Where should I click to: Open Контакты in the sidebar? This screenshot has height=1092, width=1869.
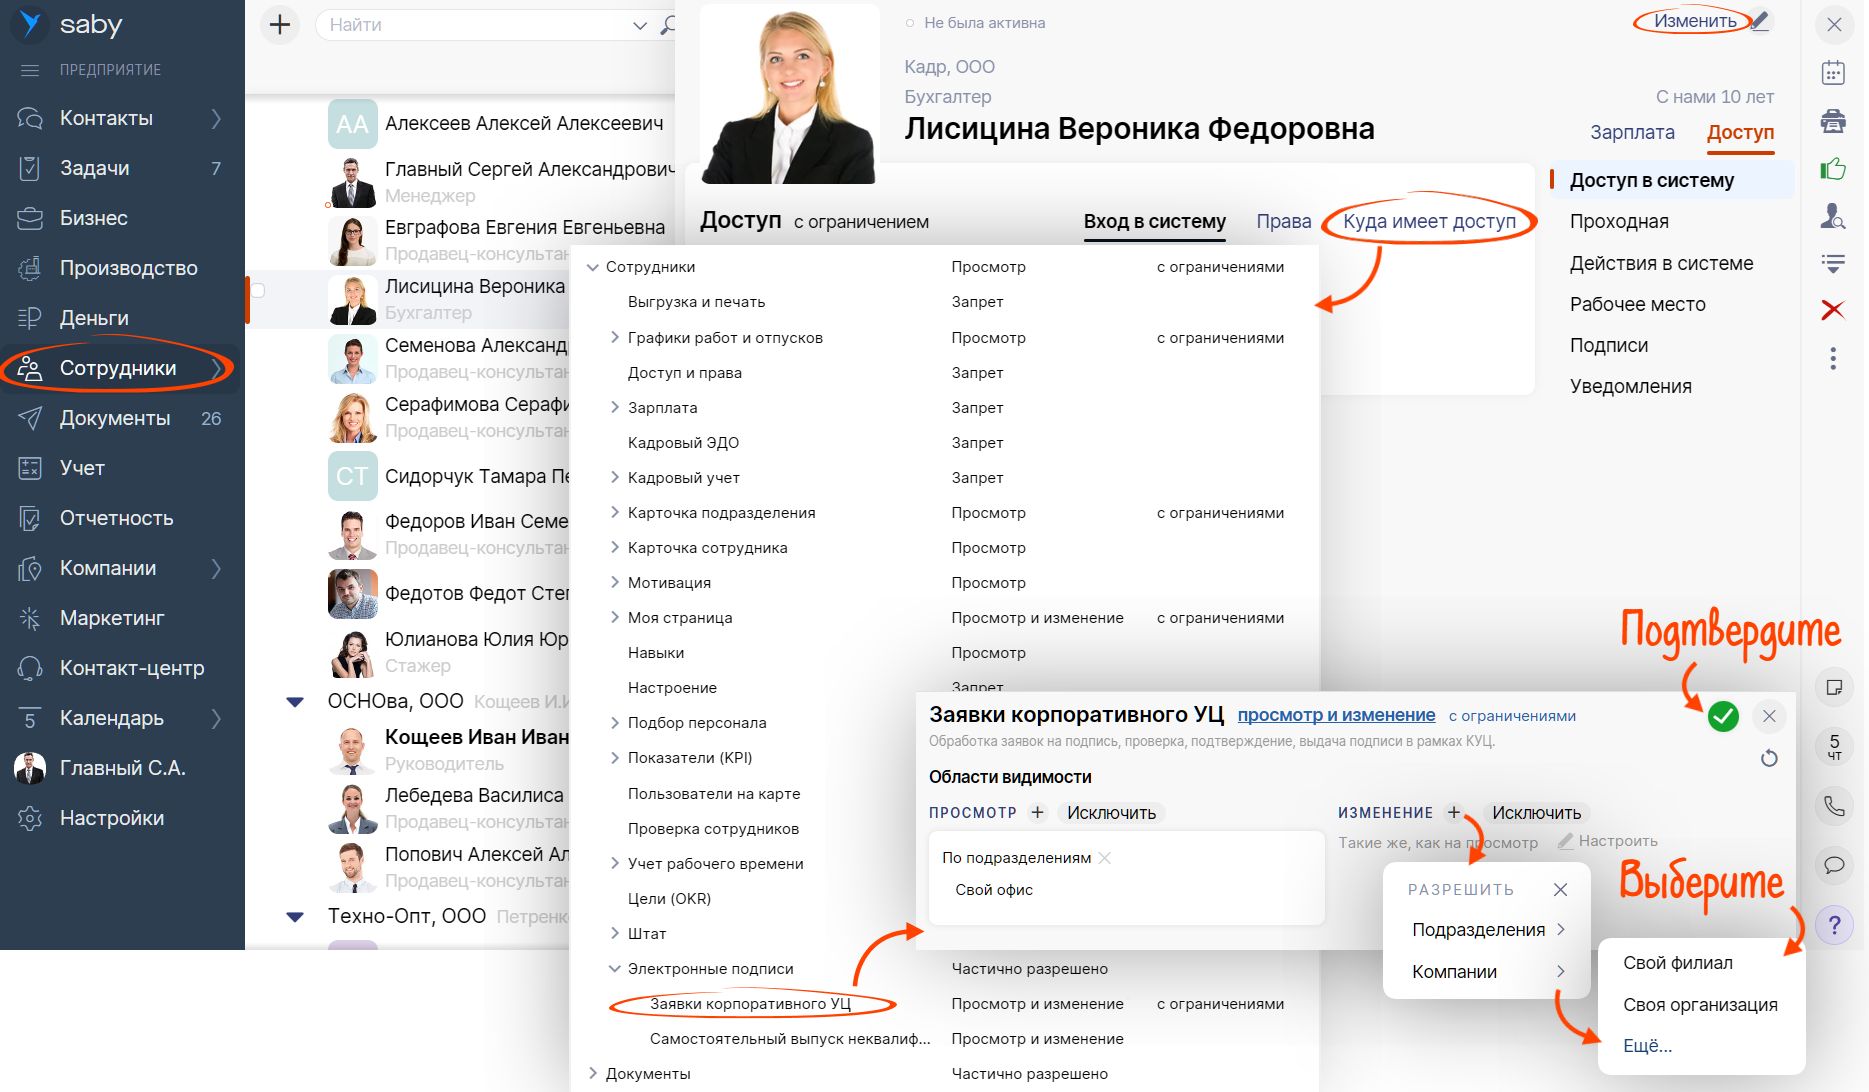tap(106, 118)
